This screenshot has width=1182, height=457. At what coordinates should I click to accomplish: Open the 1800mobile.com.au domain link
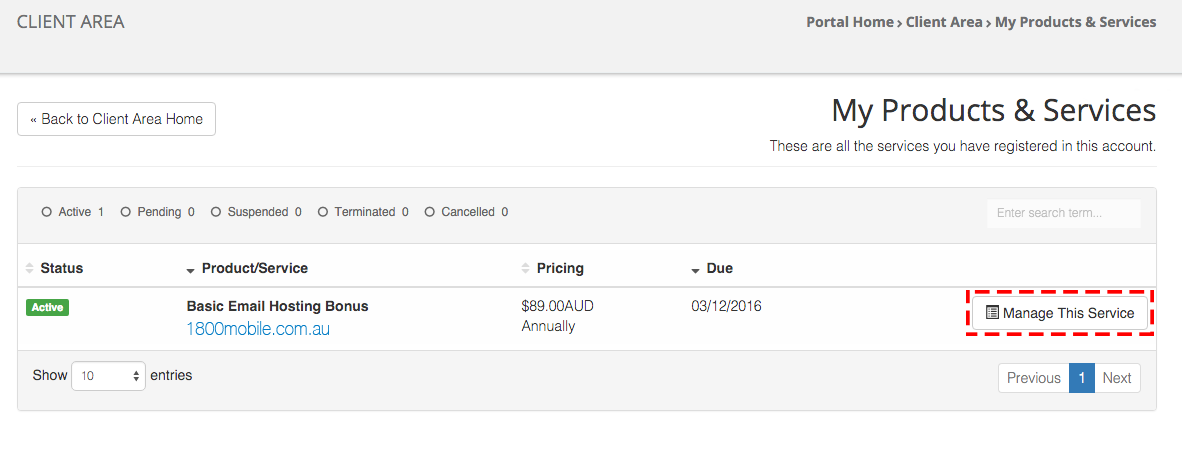[x=258, y=329]
